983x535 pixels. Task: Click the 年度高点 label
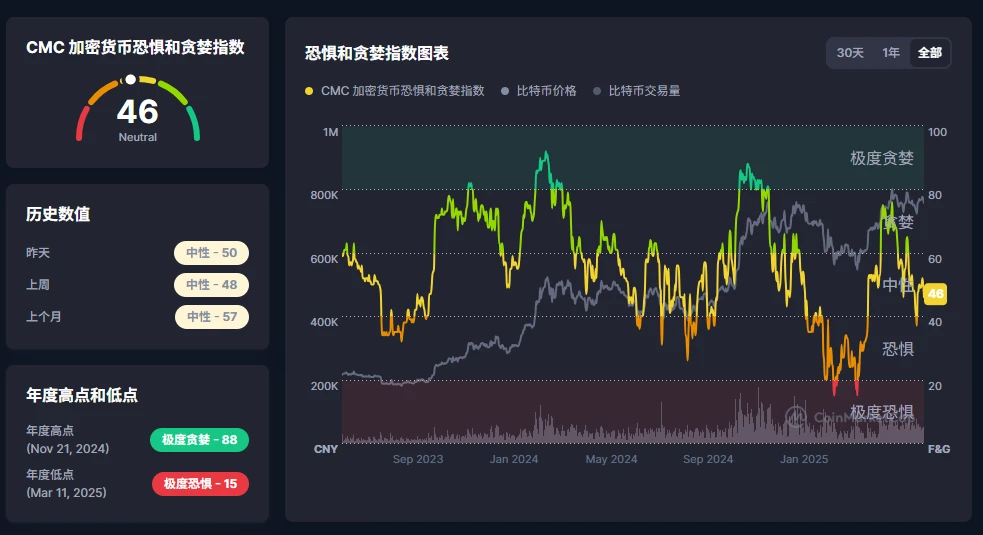click(x=50, y=430)
